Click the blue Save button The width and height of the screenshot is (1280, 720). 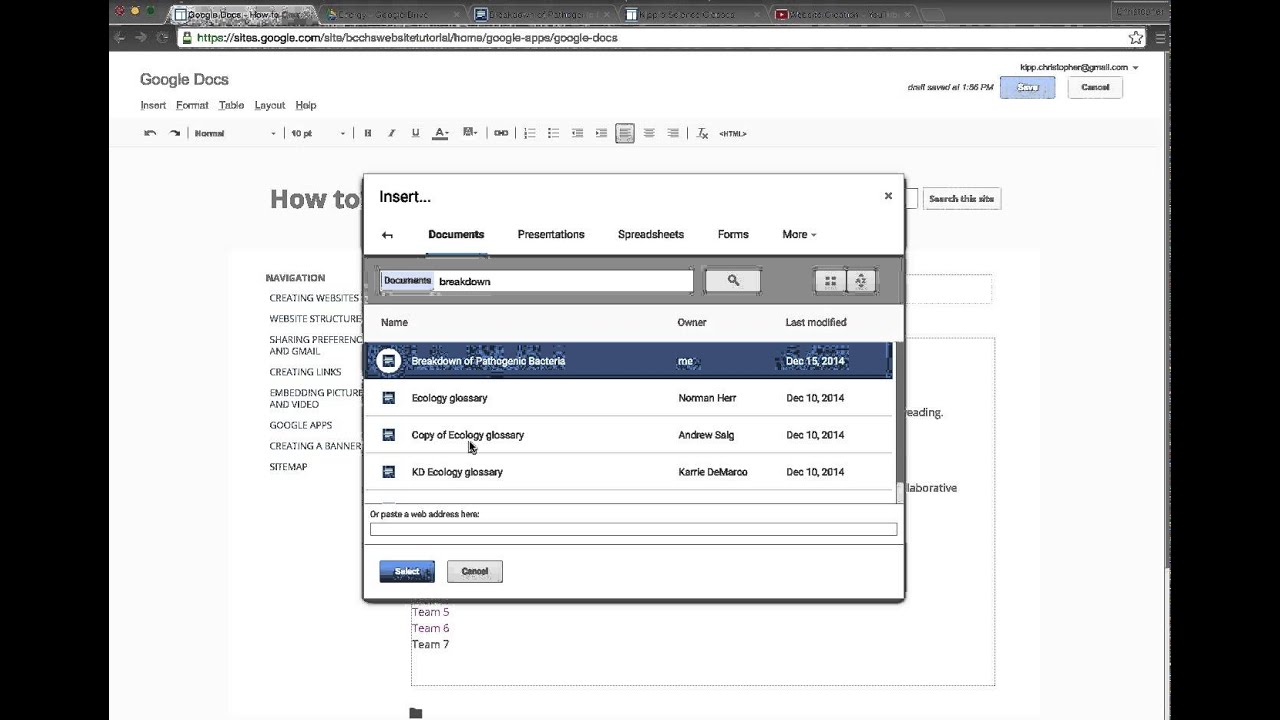click(x=1027, y=87)
